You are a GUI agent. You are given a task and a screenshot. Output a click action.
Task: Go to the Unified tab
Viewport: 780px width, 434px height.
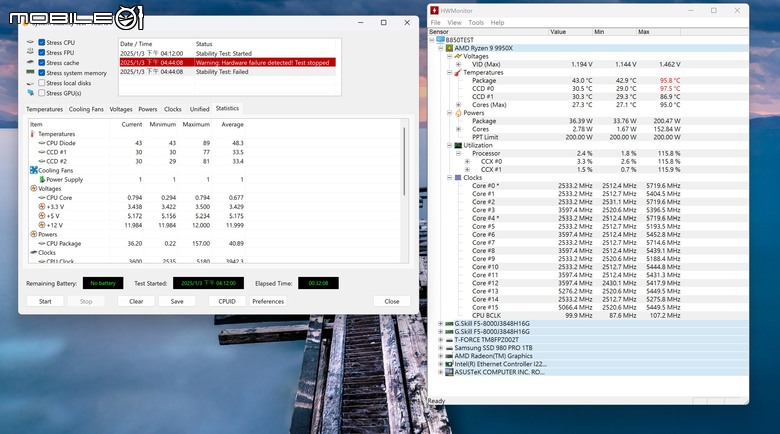pos(199,109)
